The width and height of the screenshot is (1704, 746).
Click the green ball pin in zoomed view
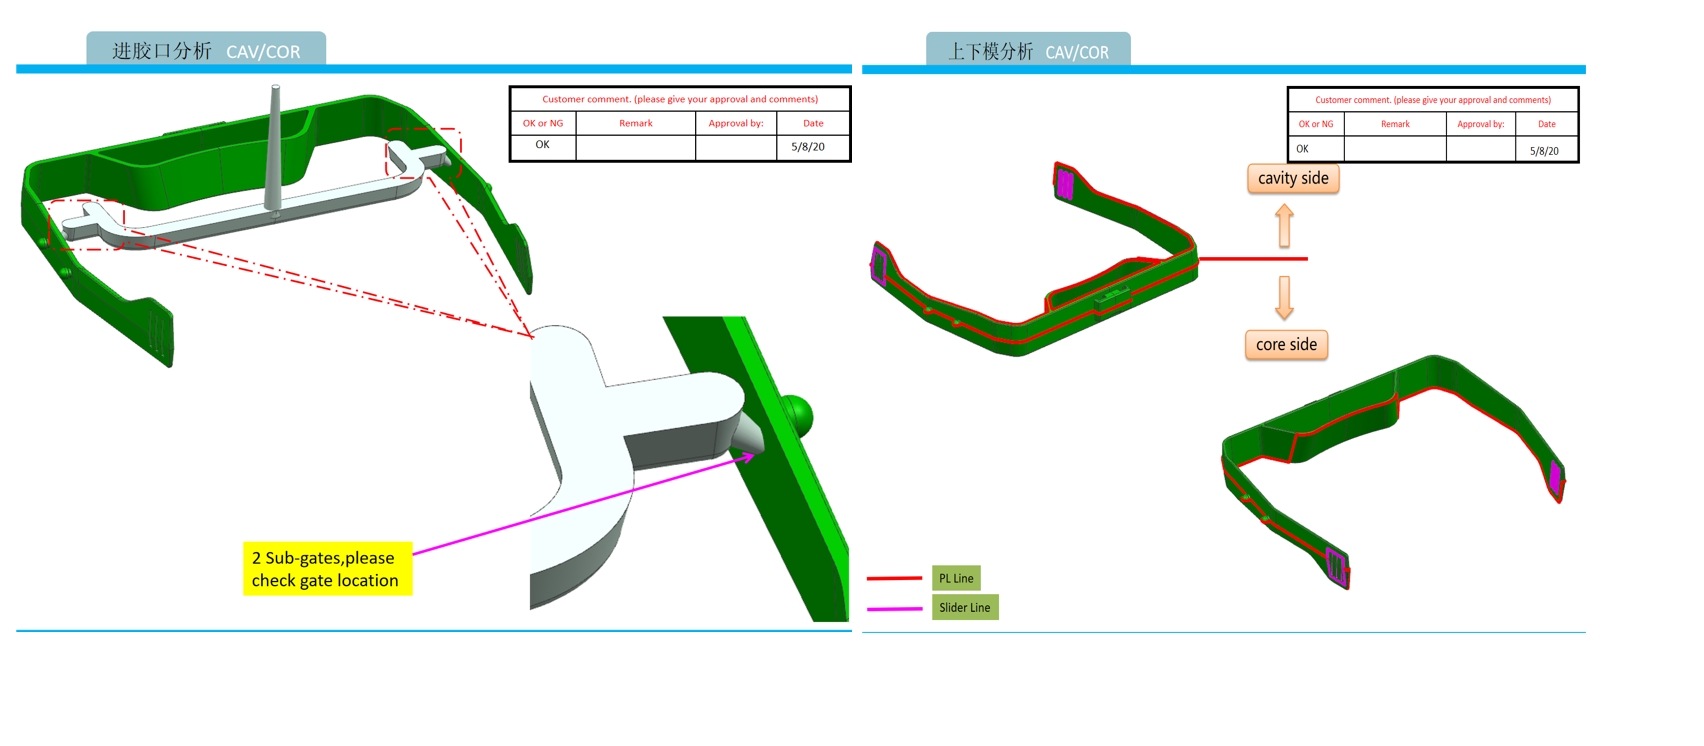(796, 412)
